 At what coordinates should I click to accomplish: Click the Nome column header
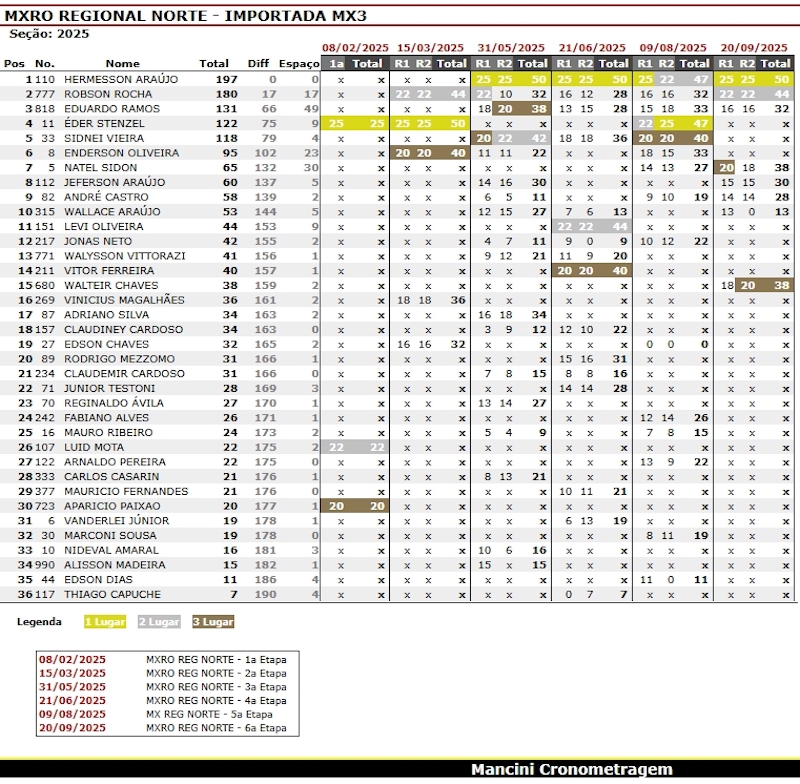tap(123, 64)
